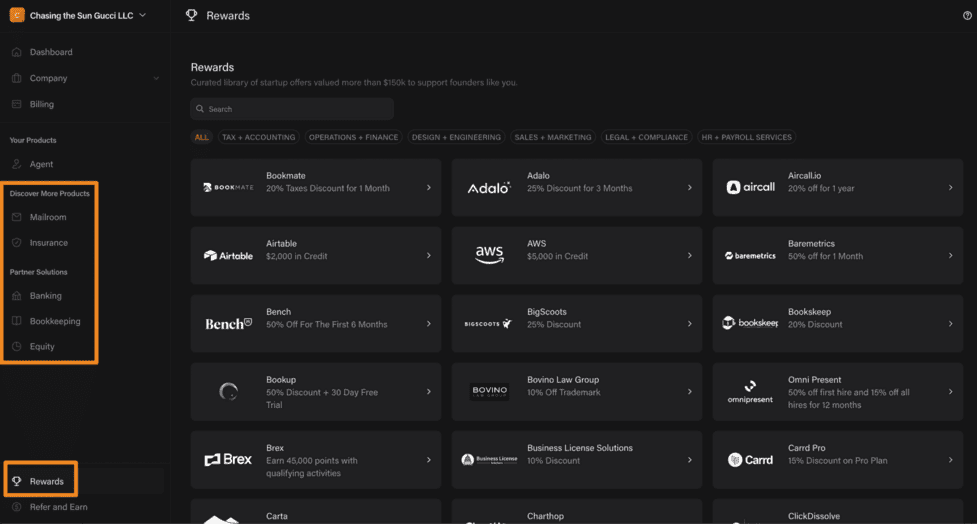The width and height of the screenshot is (977, 524).
Task: Open the AWS $5,000 credit offer arrow
Action: click(x=689, y=256)
